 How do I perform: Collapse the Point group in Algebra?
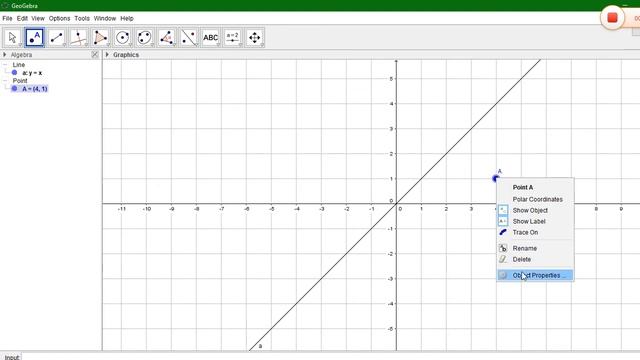click(x=5, y=80)
